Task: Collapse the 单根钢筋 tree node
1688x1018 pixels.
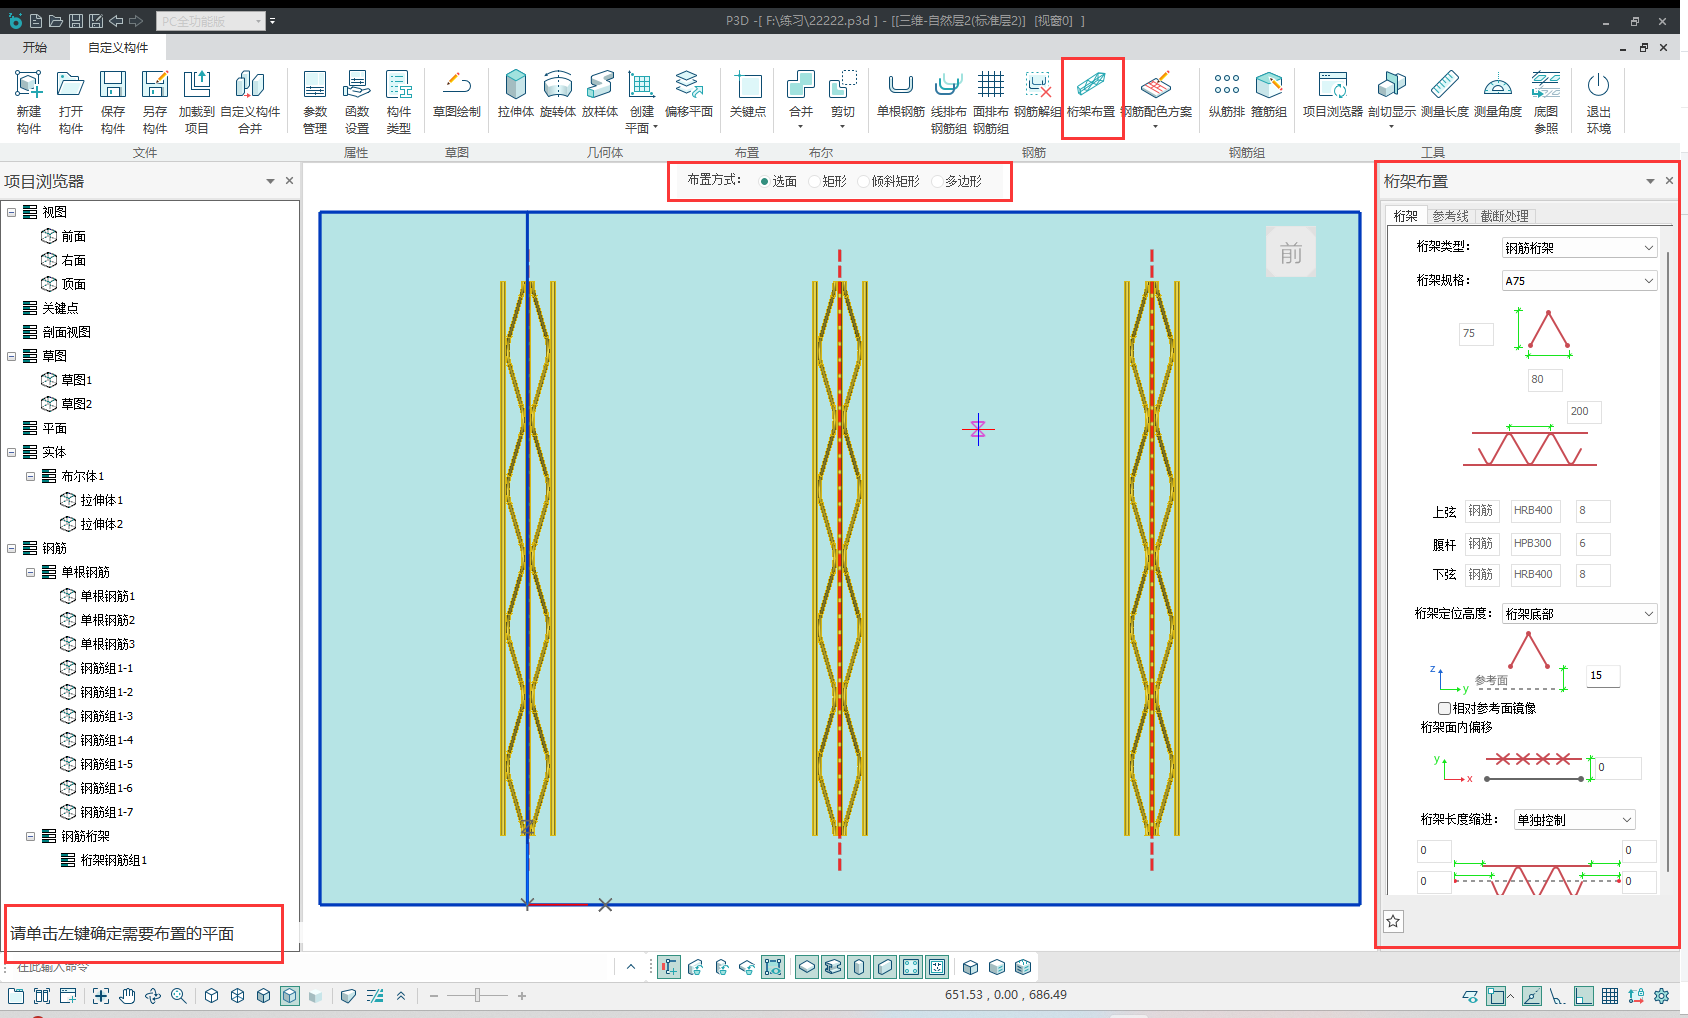Action: 31,572
